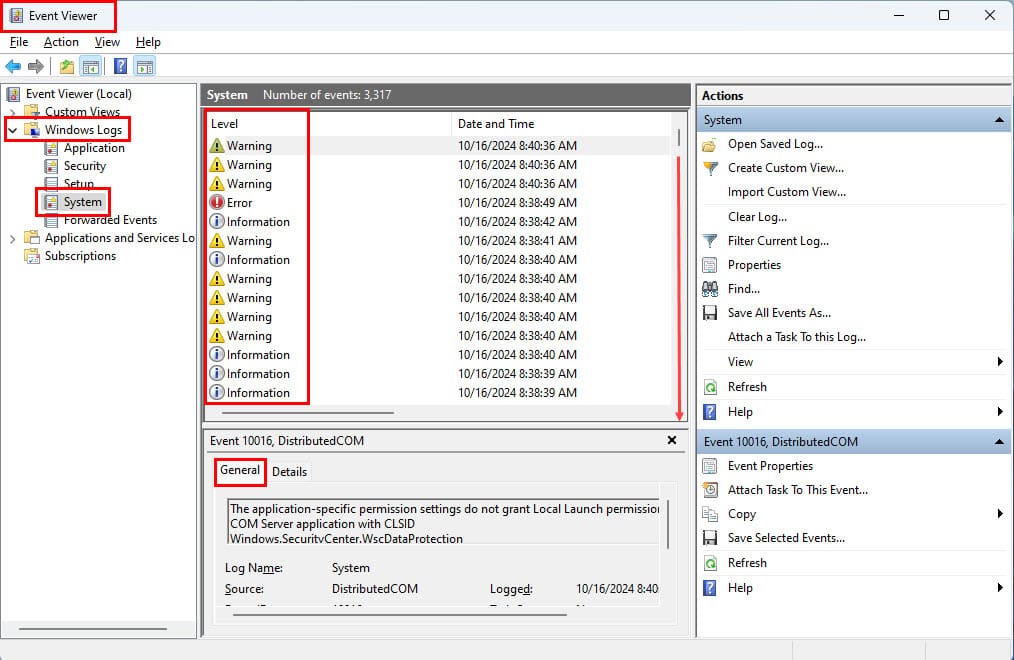Click the Back arrow toolbar icon
This screenshot has height=660, width=1014.
13,66
